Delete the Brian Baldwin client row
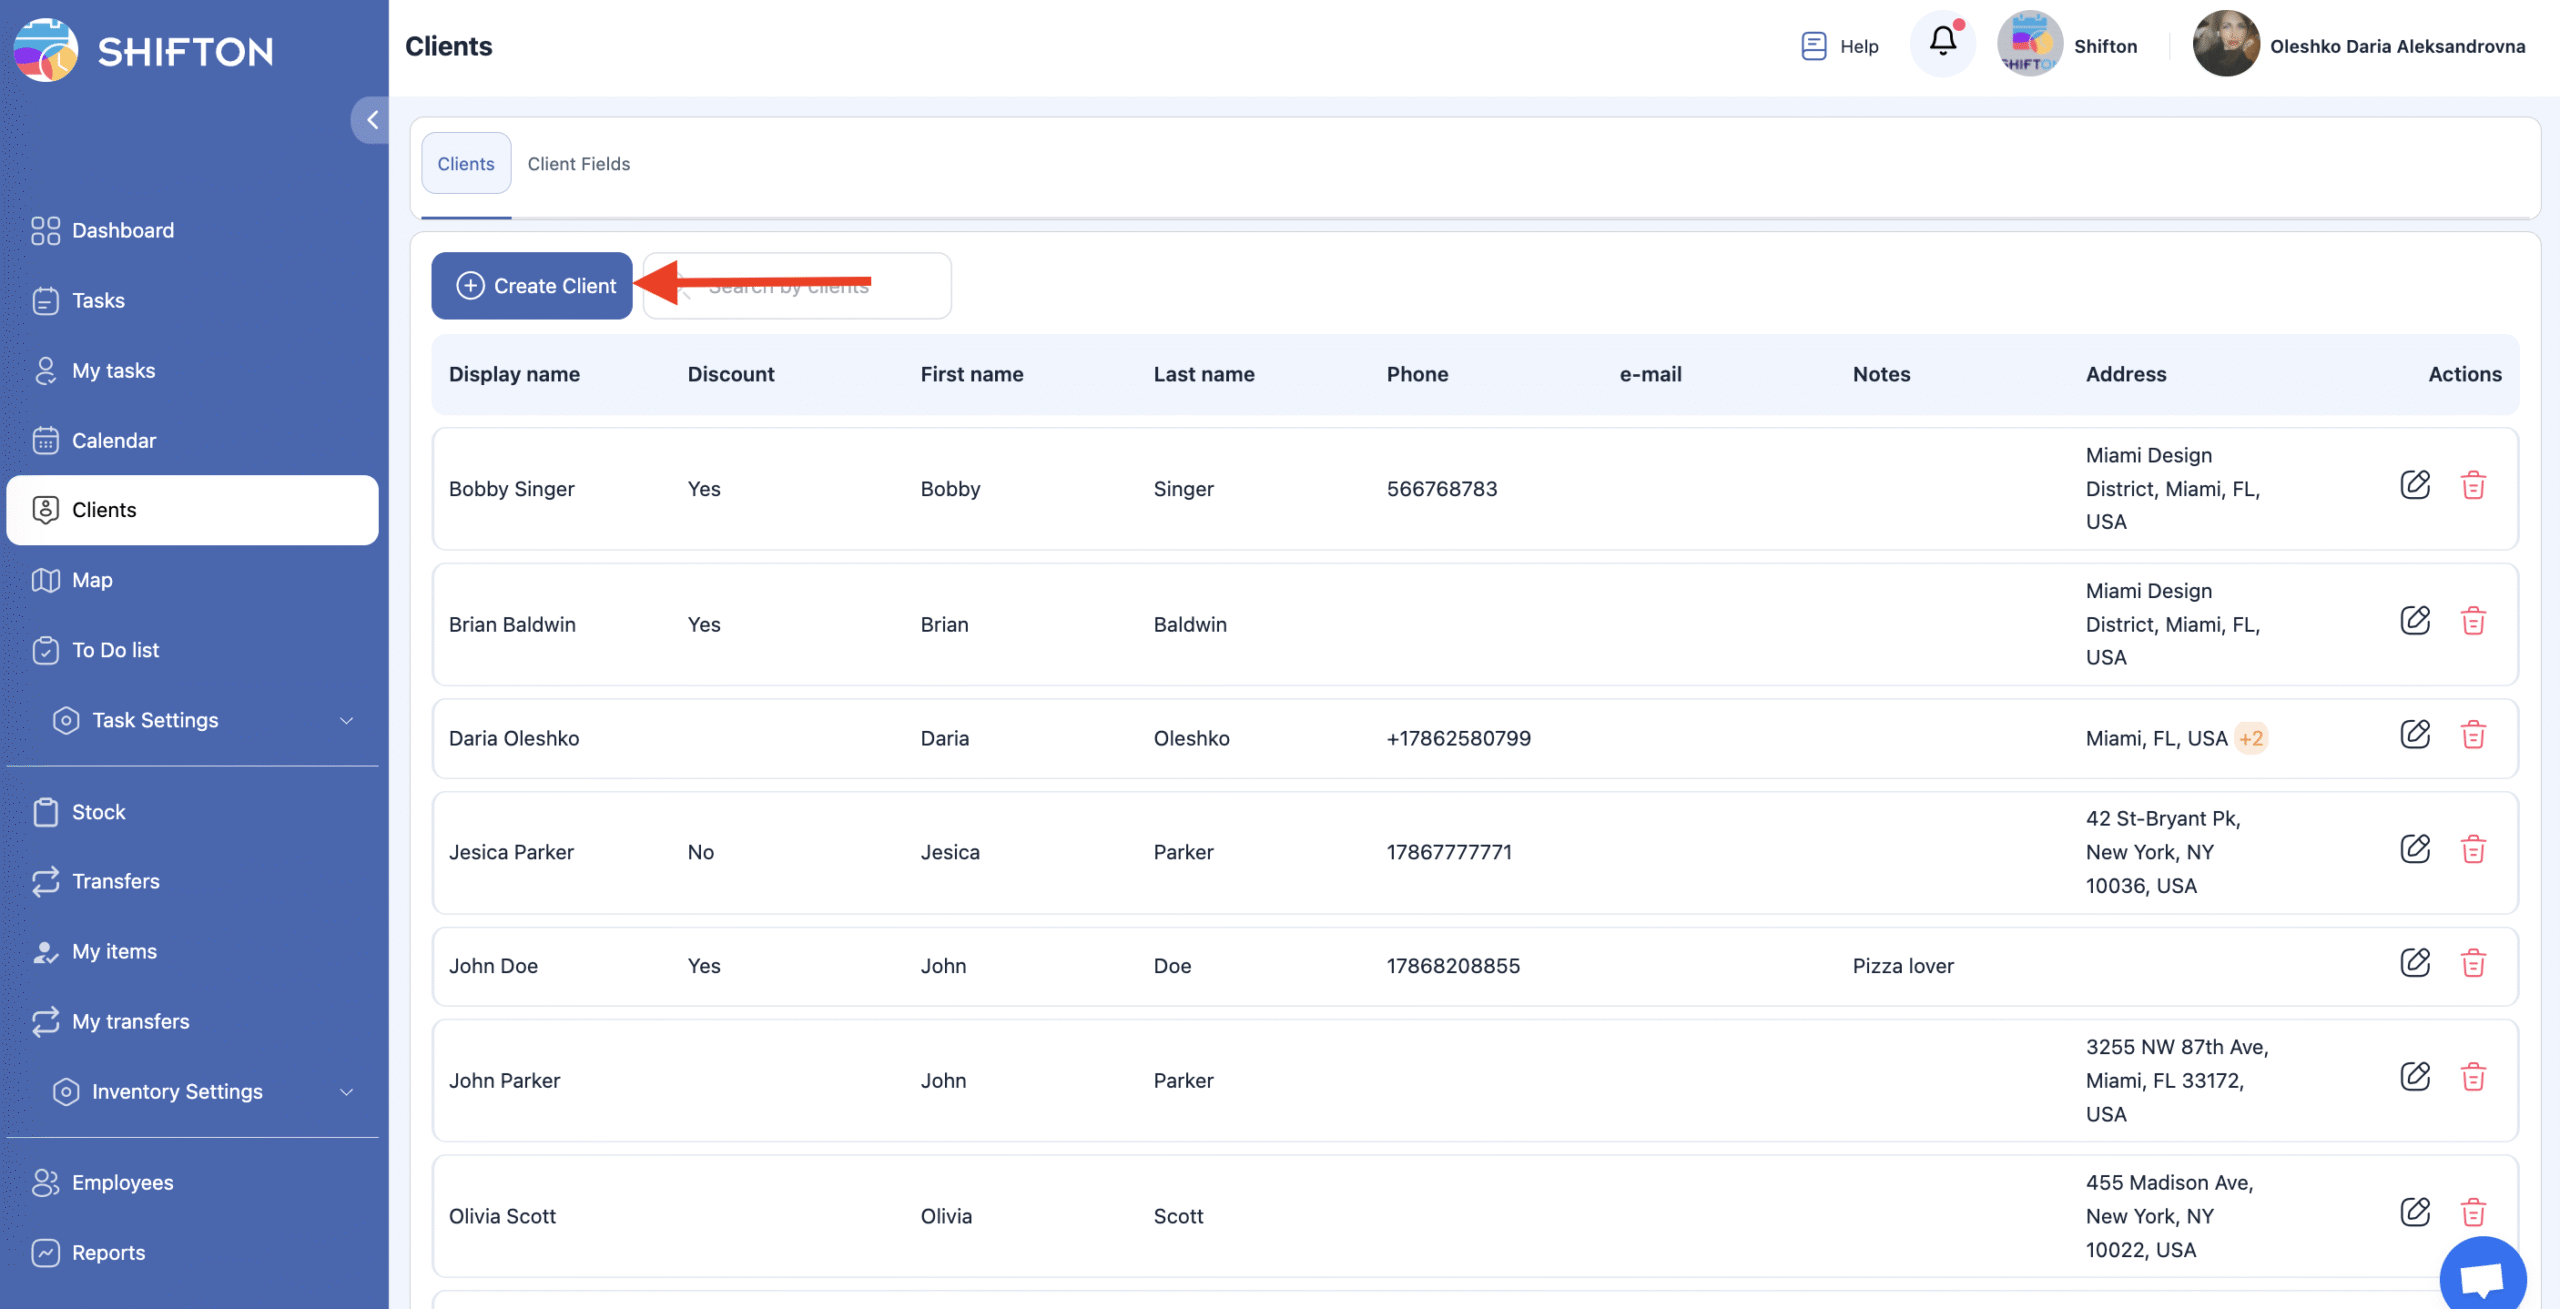The height and width of the screenshot is (1309, 2560). [2472, 622]
